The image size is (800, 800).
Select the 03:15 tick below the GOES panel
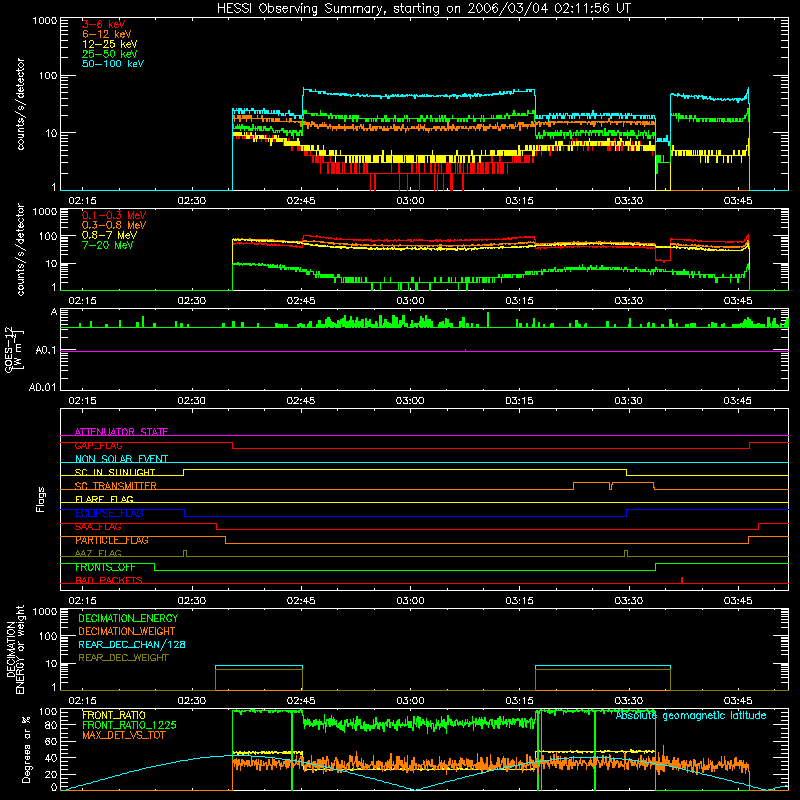tap(519, 401)
